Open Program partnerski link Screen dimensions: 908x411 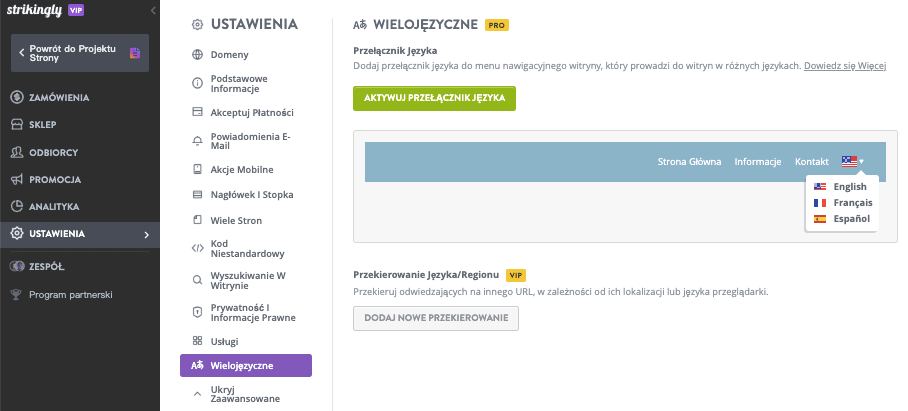pyautogui.click(x=71, y=295)
